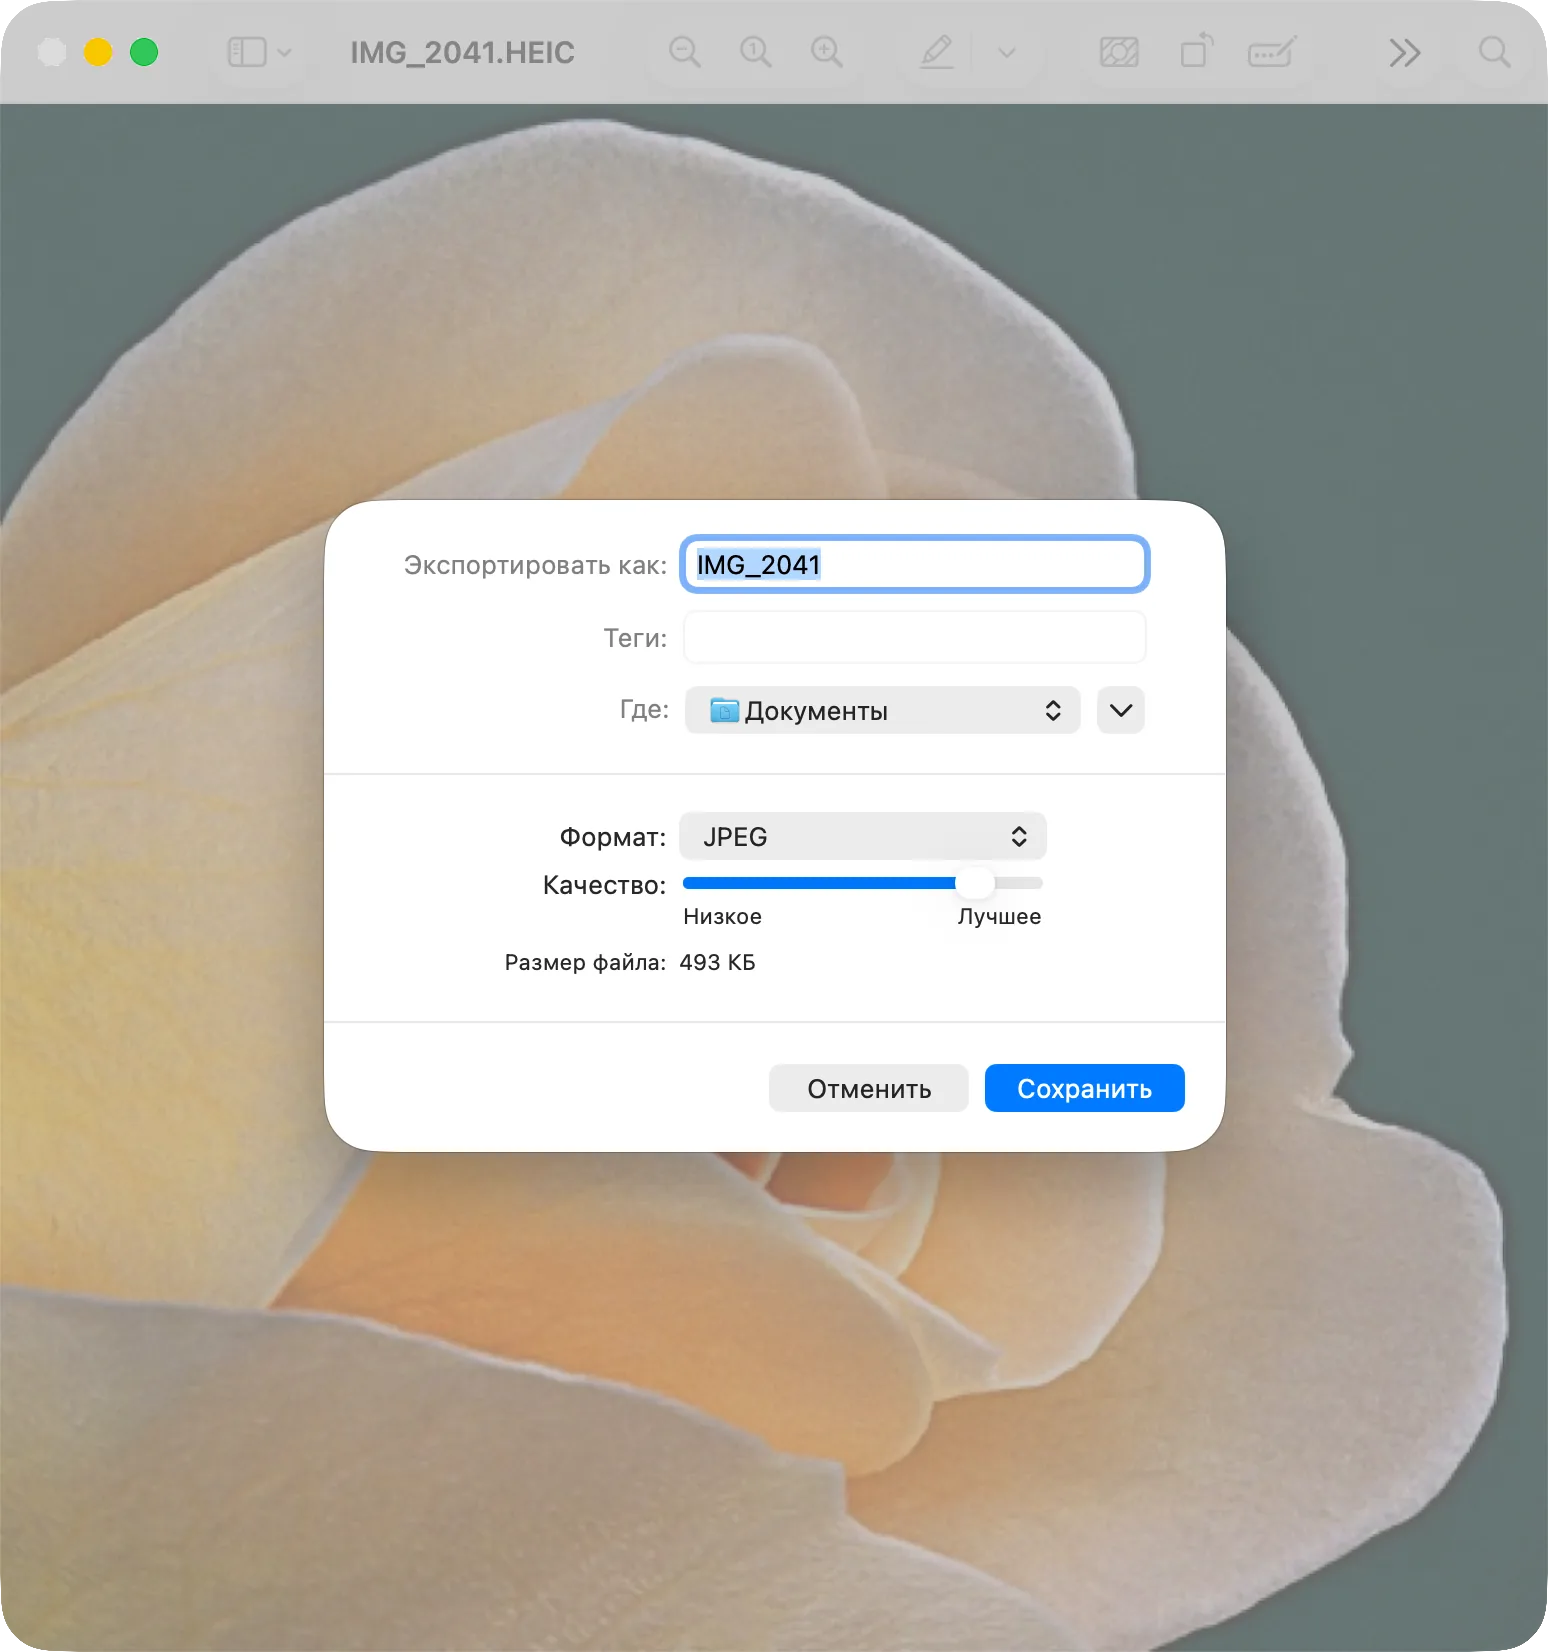Click the Отменить button
This screenshot has height=1652, width=1548.
click(x=869, y=1088)
